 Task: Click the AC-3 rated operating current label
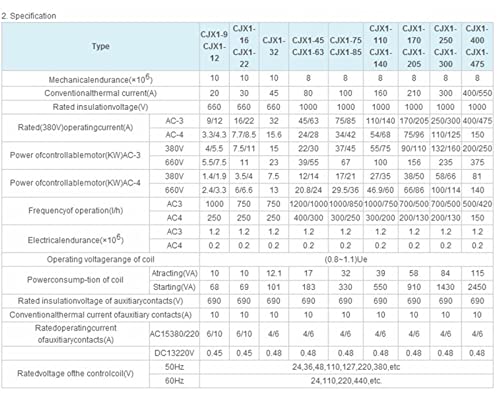[x=174, y=121]
